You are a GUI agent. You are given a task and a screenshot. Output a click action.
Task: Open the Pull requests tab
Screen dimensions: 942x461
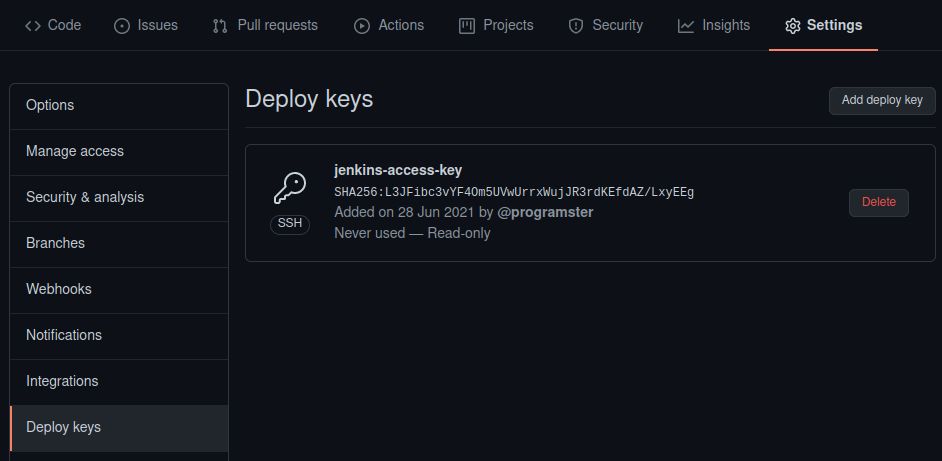(x=277, y=26)
